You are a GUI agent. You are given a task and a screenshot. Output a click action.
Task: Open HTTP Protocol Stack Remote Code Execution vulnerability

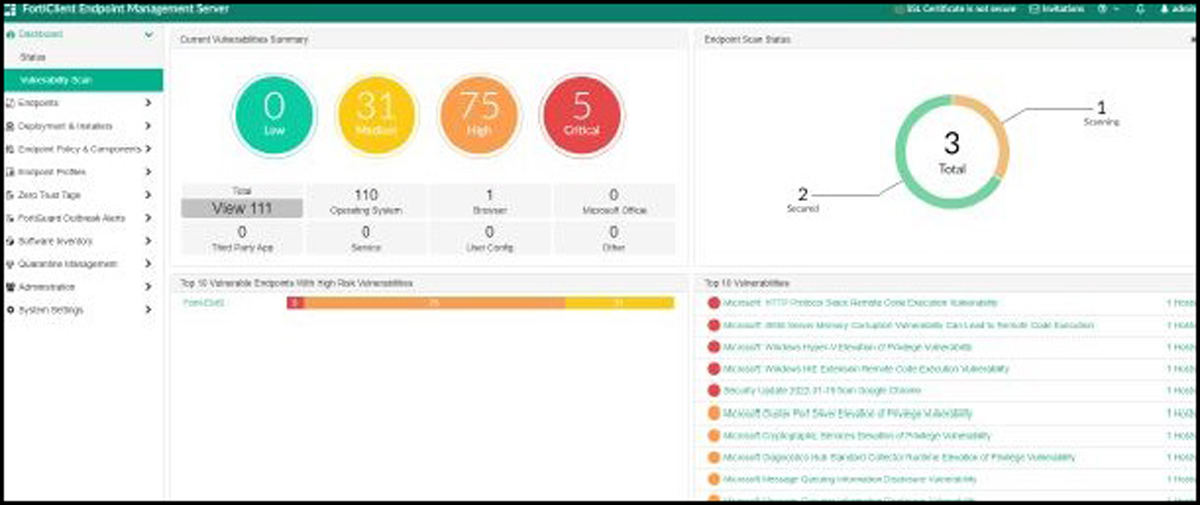tap(860, 302)
